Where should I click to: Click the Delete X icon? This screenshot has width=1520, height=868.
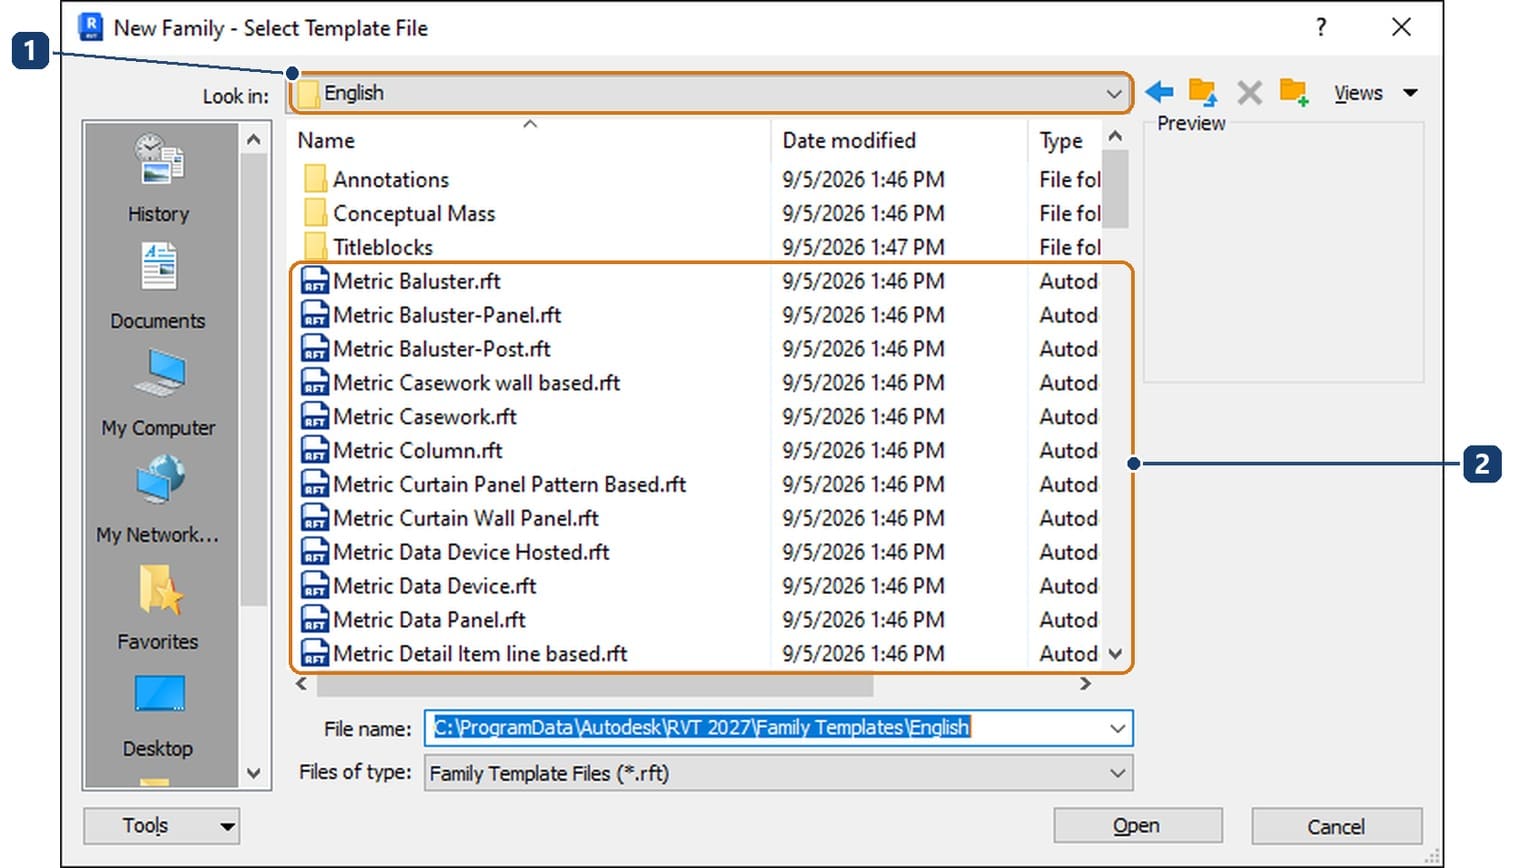click(1249, 93)
